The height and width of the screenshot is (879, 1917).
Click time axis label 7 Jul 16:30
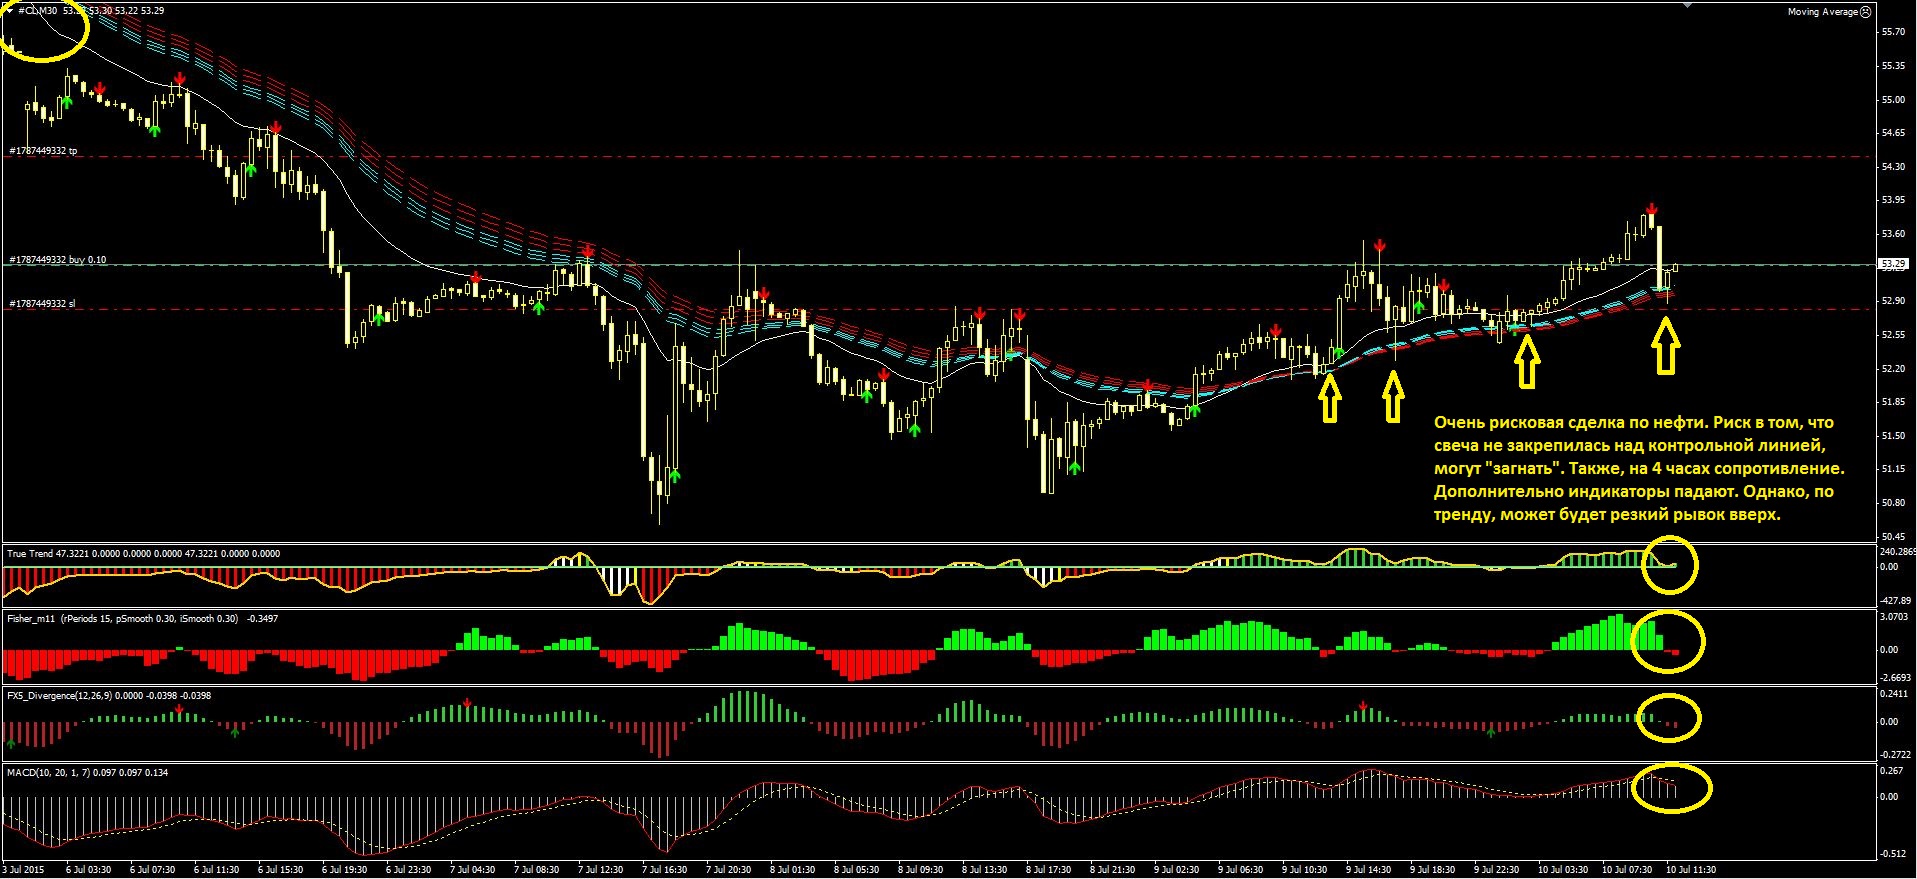pos(664,870)
